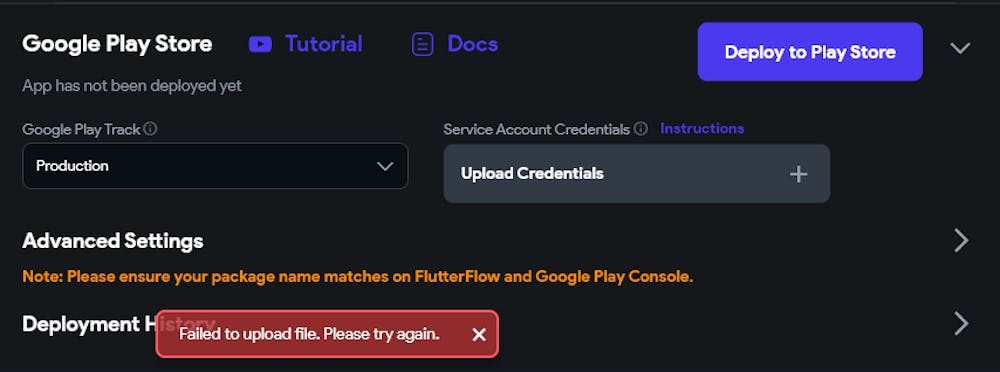1000x372 pixels.
Task: Dismiss the failed upload error toast
Action: point(479,334)
